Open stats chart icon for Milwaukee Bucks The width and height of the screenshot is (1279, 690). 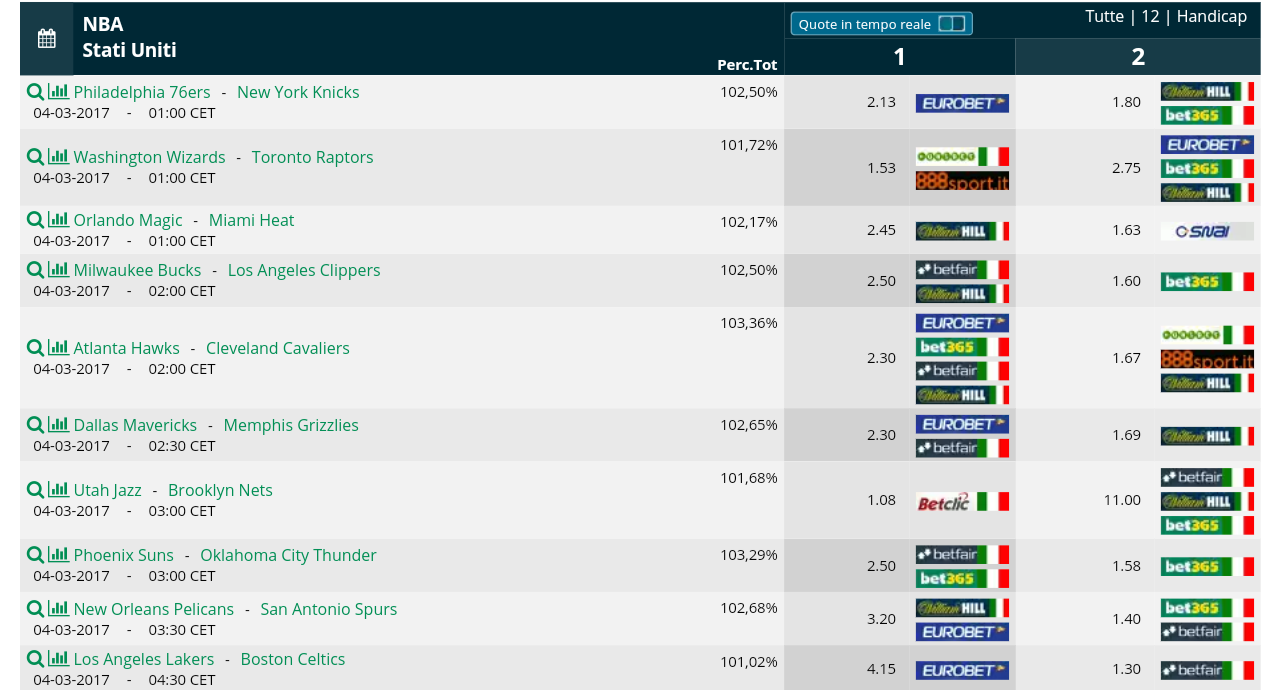click(x=59, y=270)
